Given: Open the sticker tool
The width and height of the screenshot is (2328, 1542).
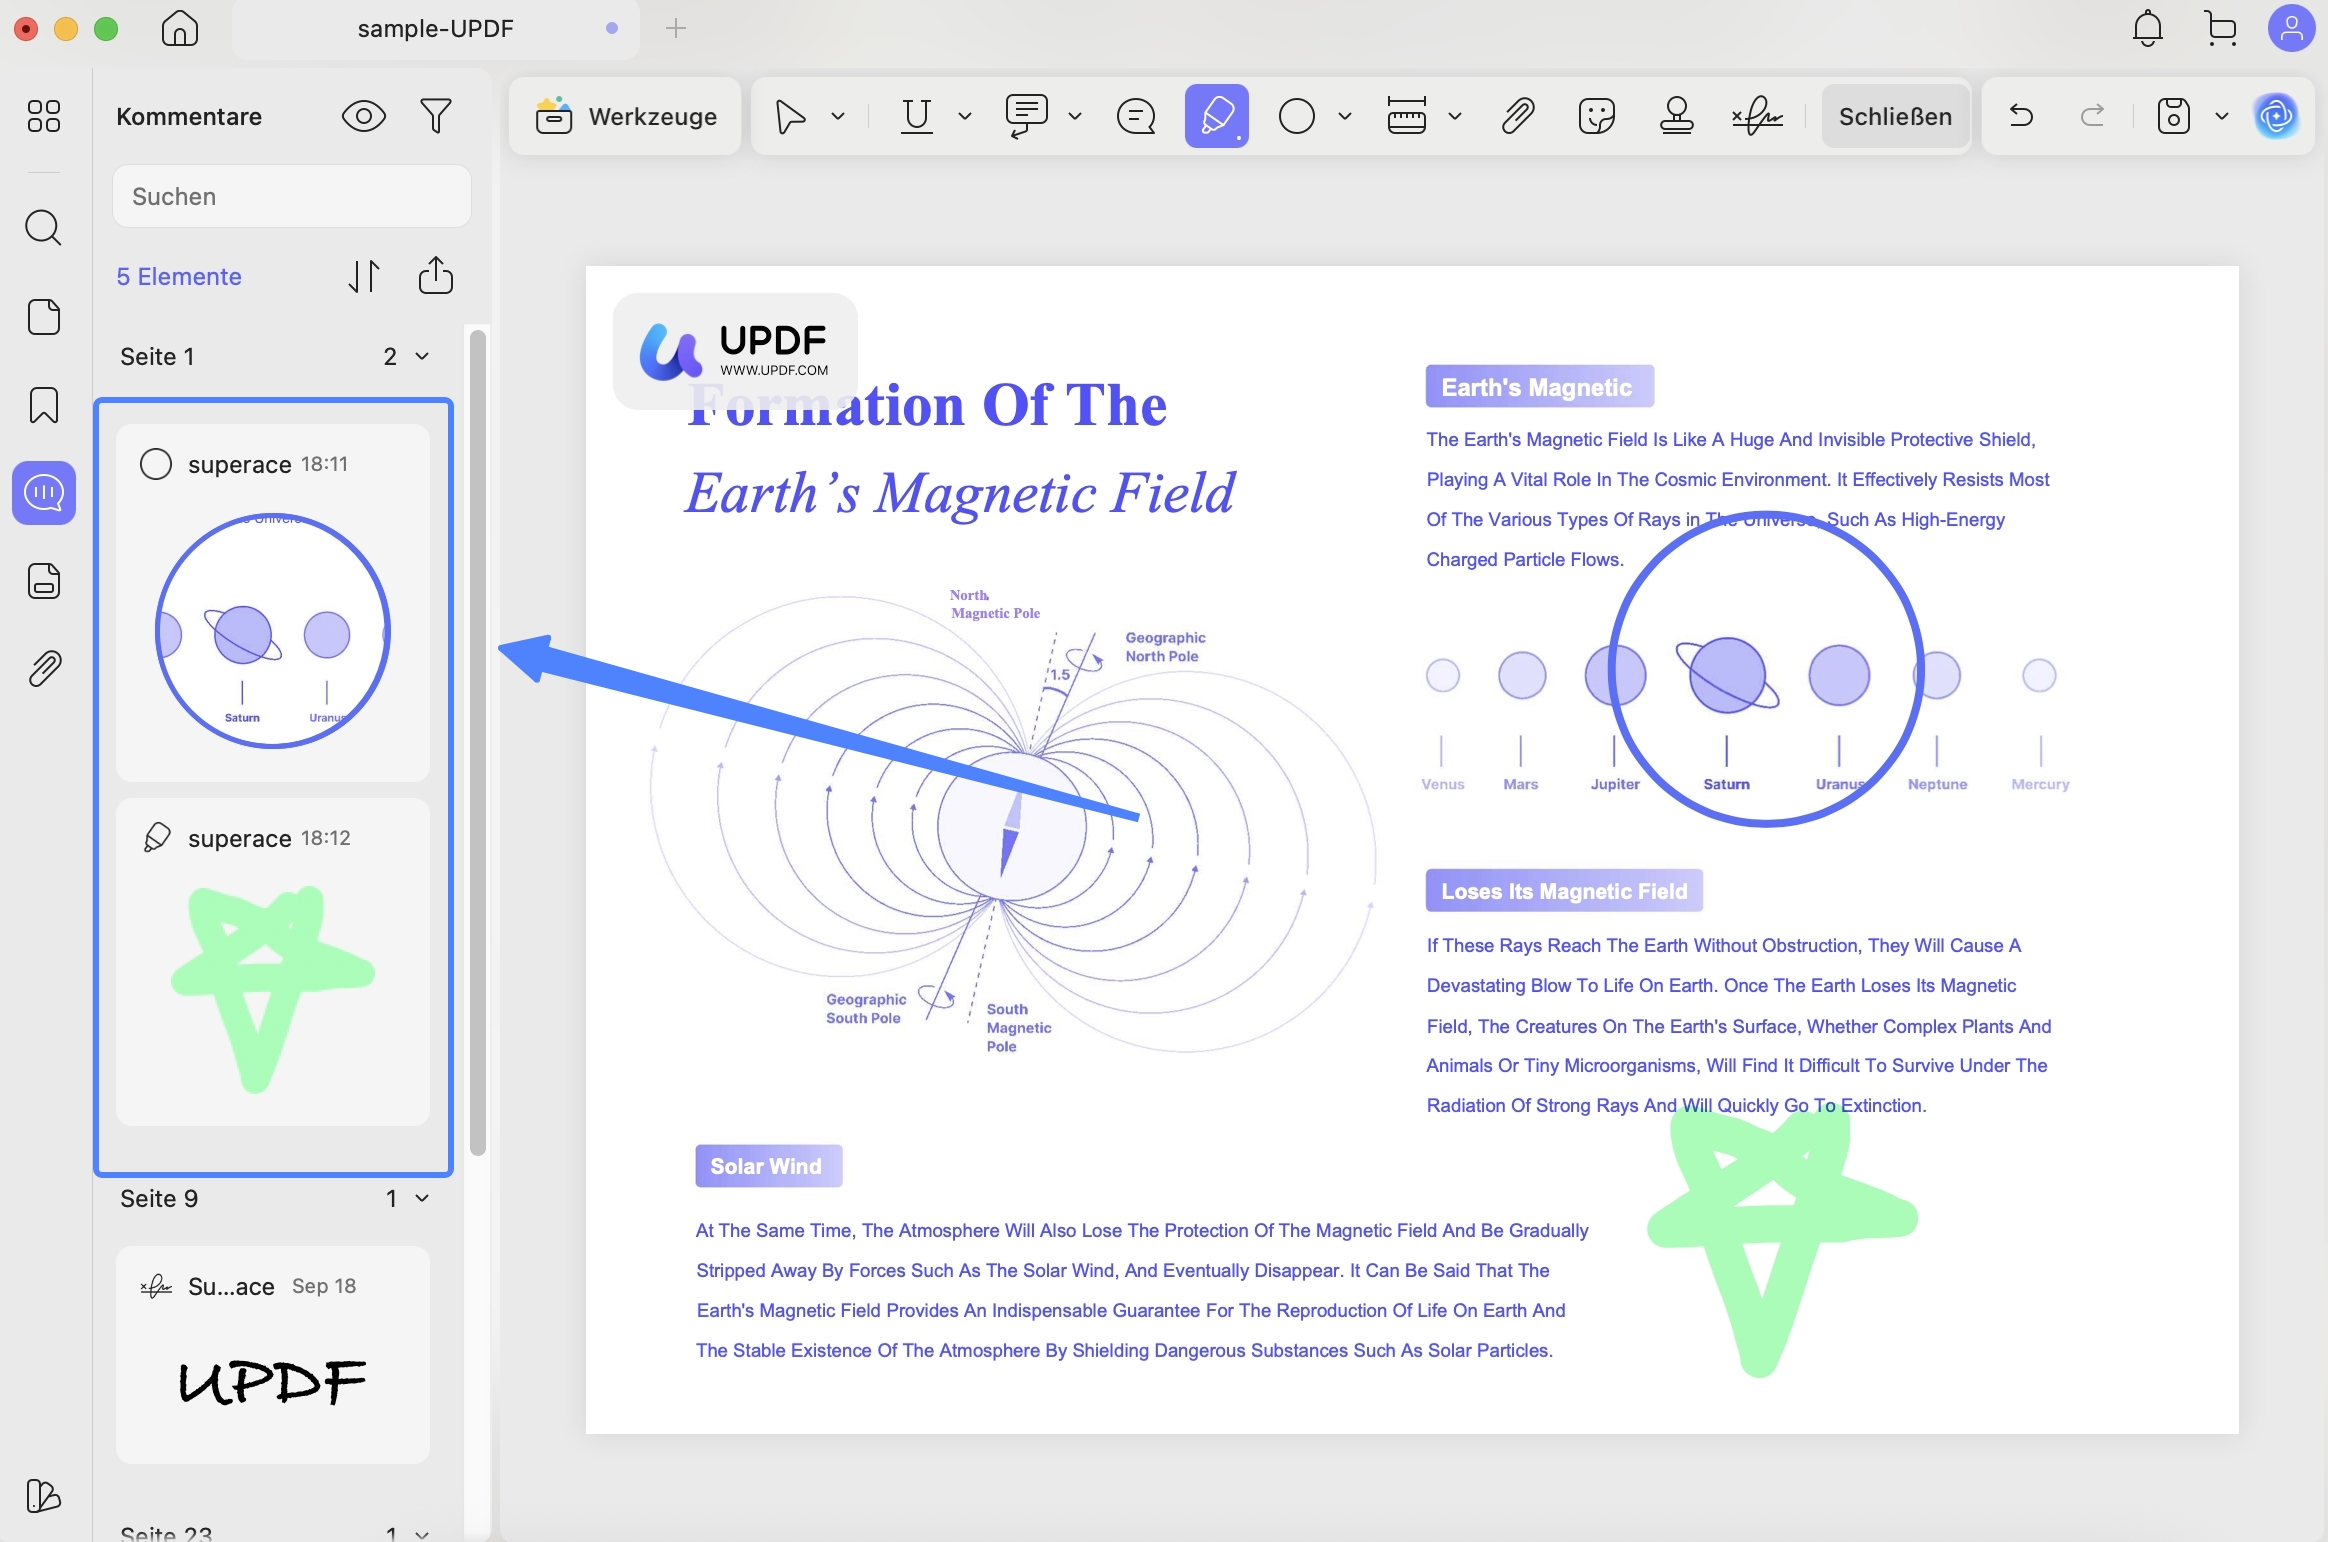Looking at the screenshot, I should point(1596,116).
